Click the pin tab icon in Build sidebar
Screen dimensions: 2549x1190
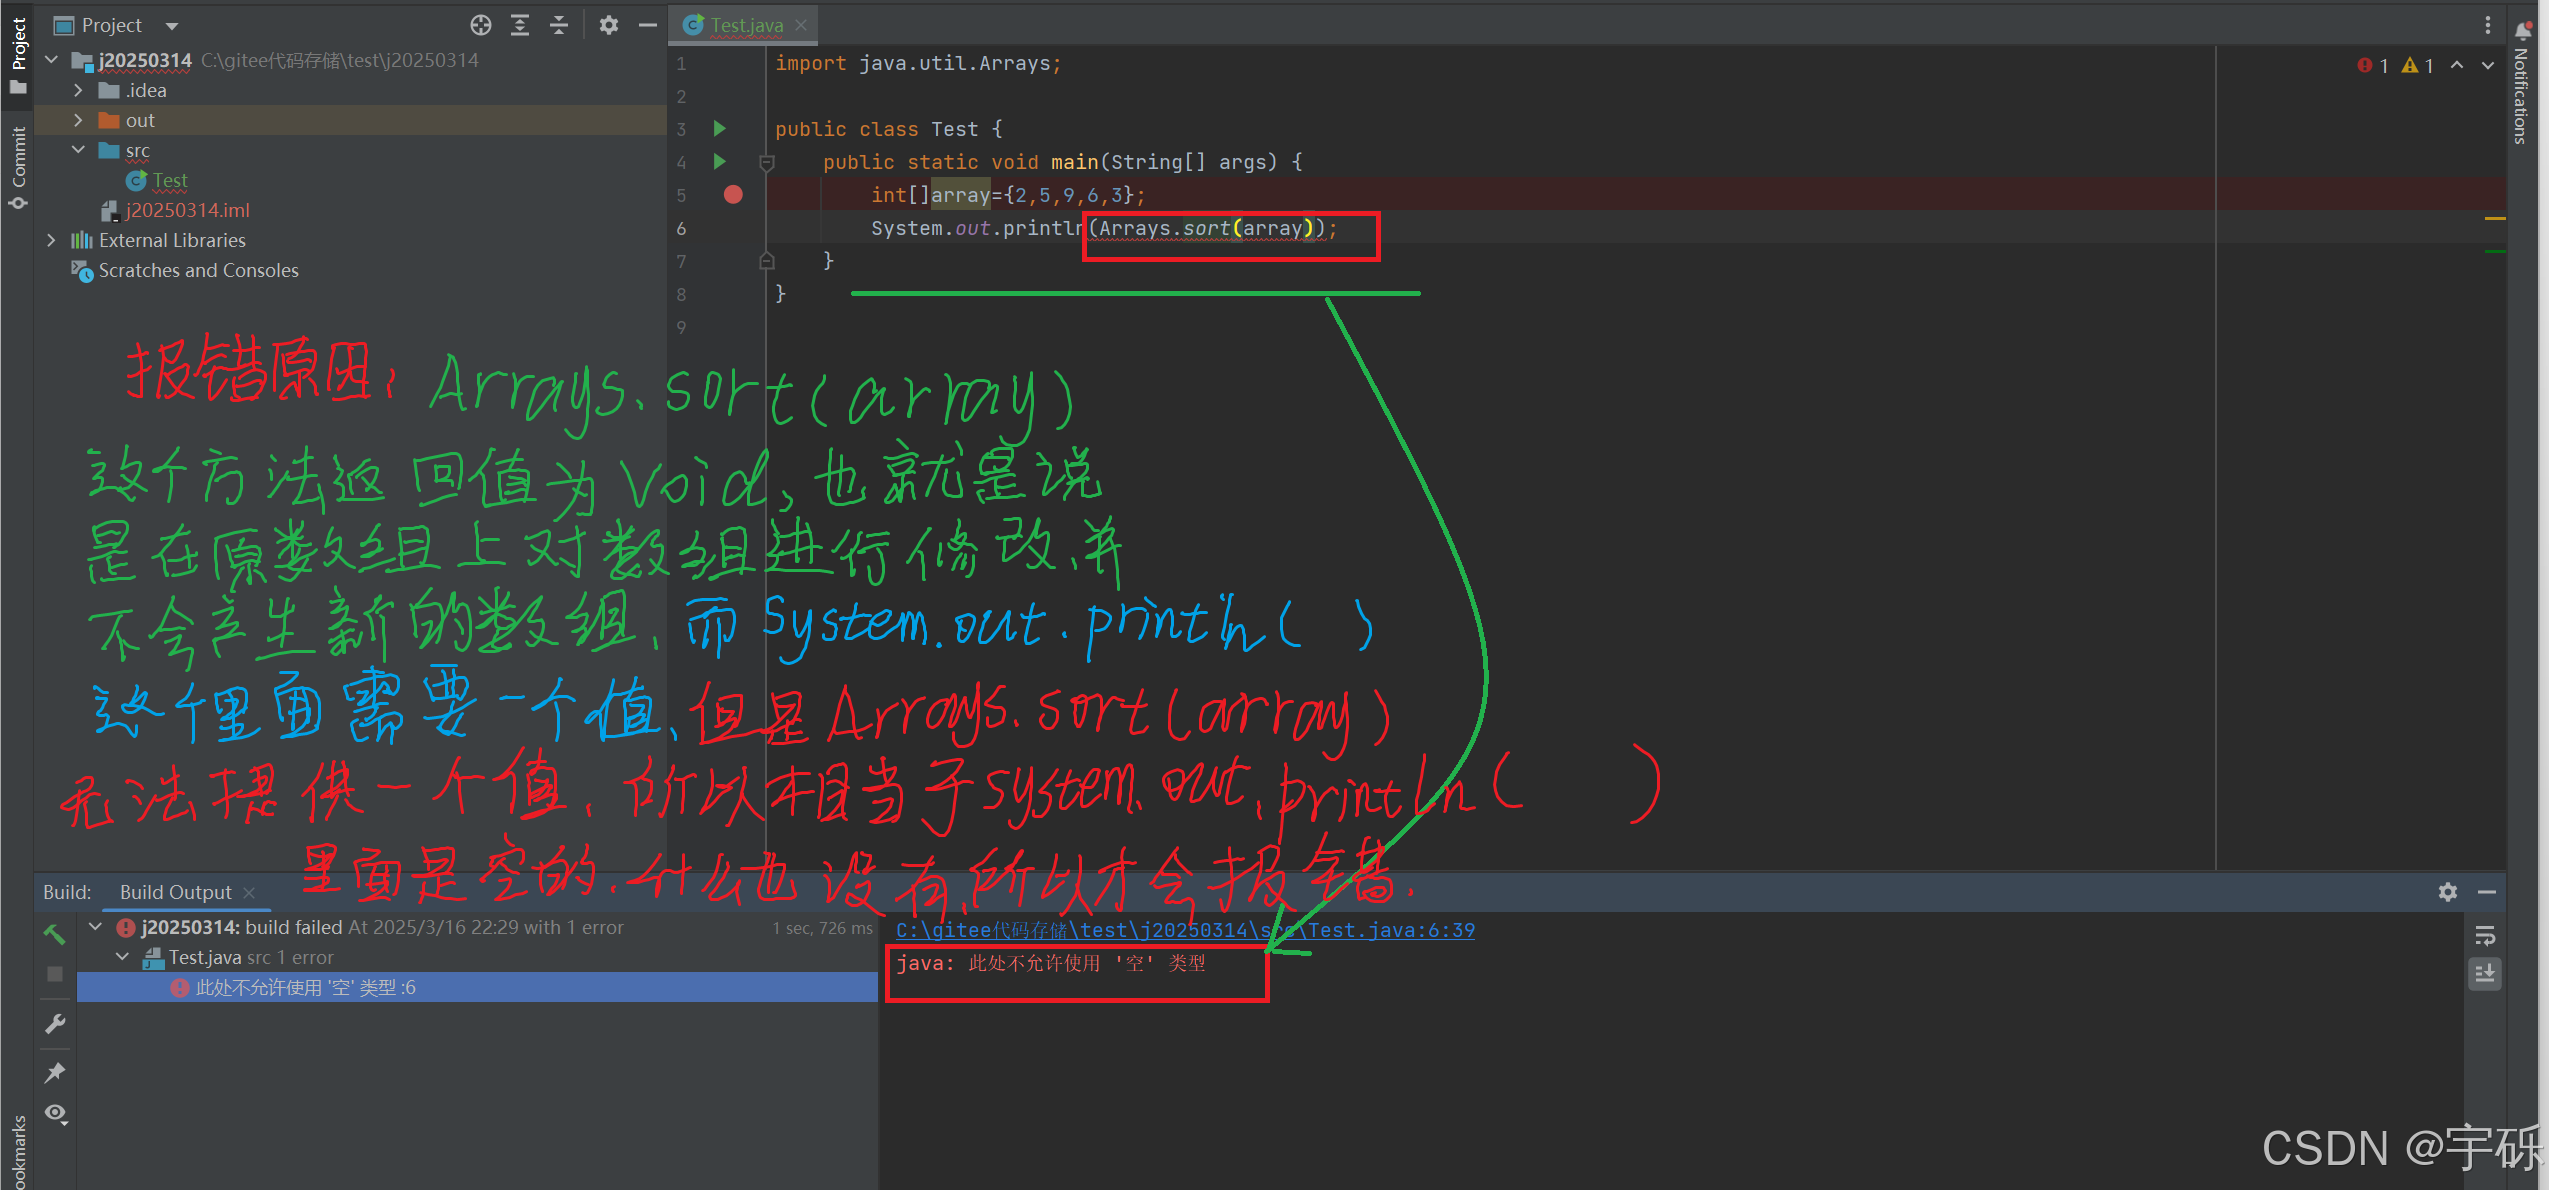[55, 1072]
